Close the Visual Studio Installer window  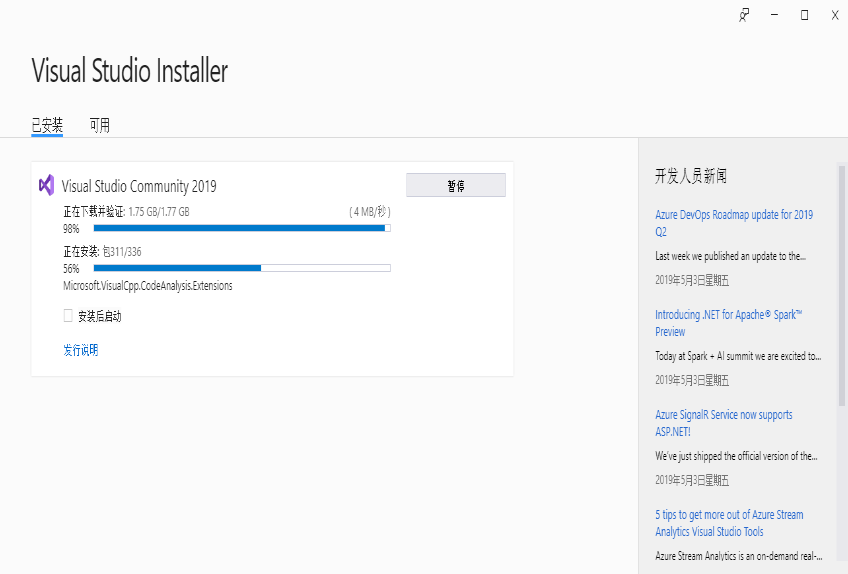click(834, 15)
